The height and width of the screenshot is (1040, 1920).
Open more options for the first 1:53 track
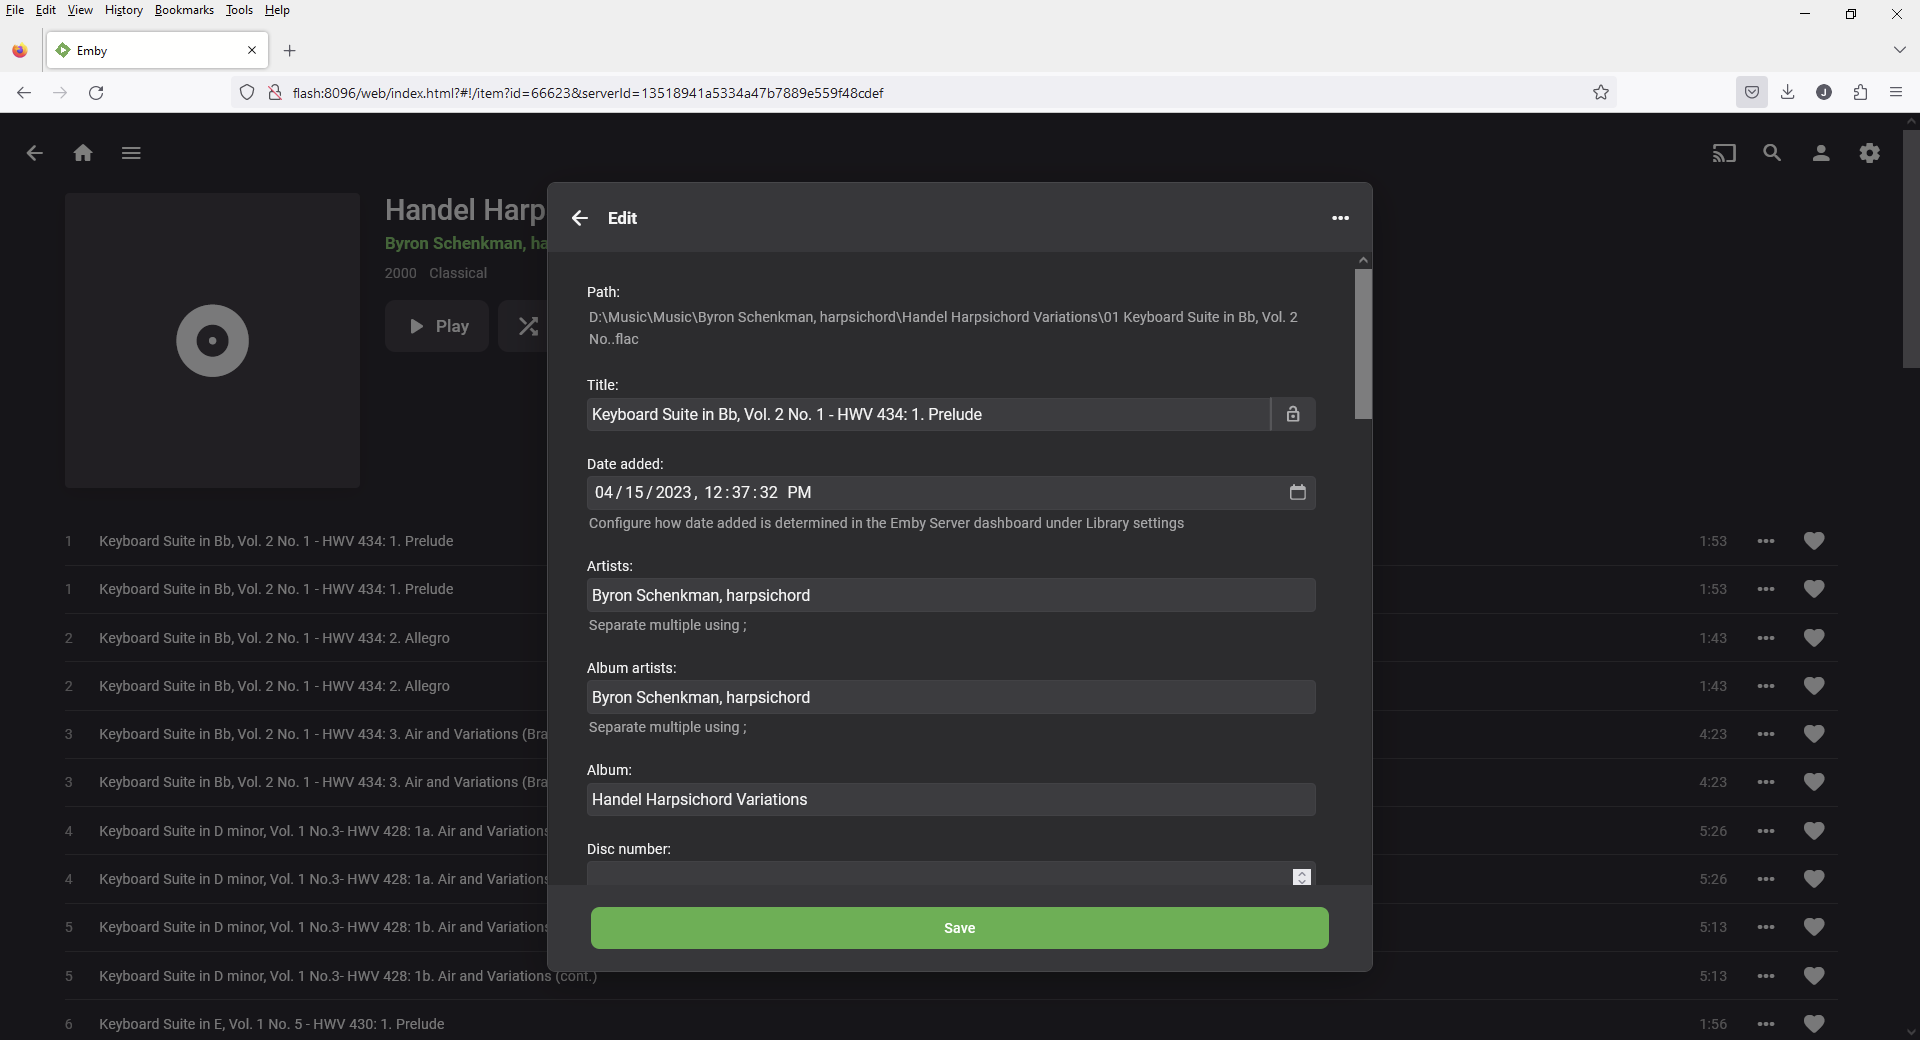click(x=1765, y=541)
